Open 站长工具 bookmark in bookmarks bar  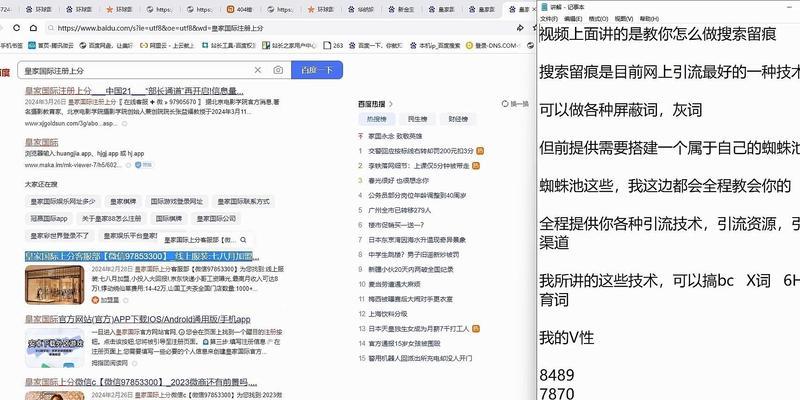click(x=229, y=45)
